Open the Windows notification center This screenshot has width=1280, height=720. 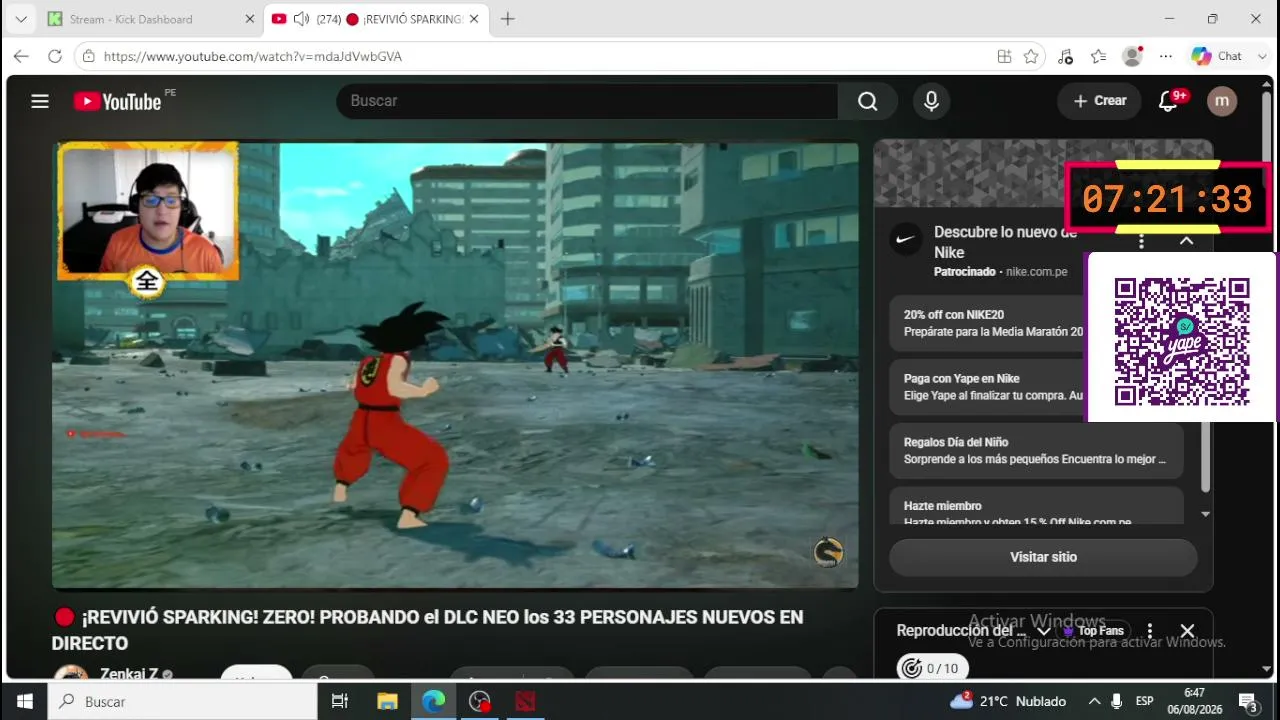coord(1247,701)
